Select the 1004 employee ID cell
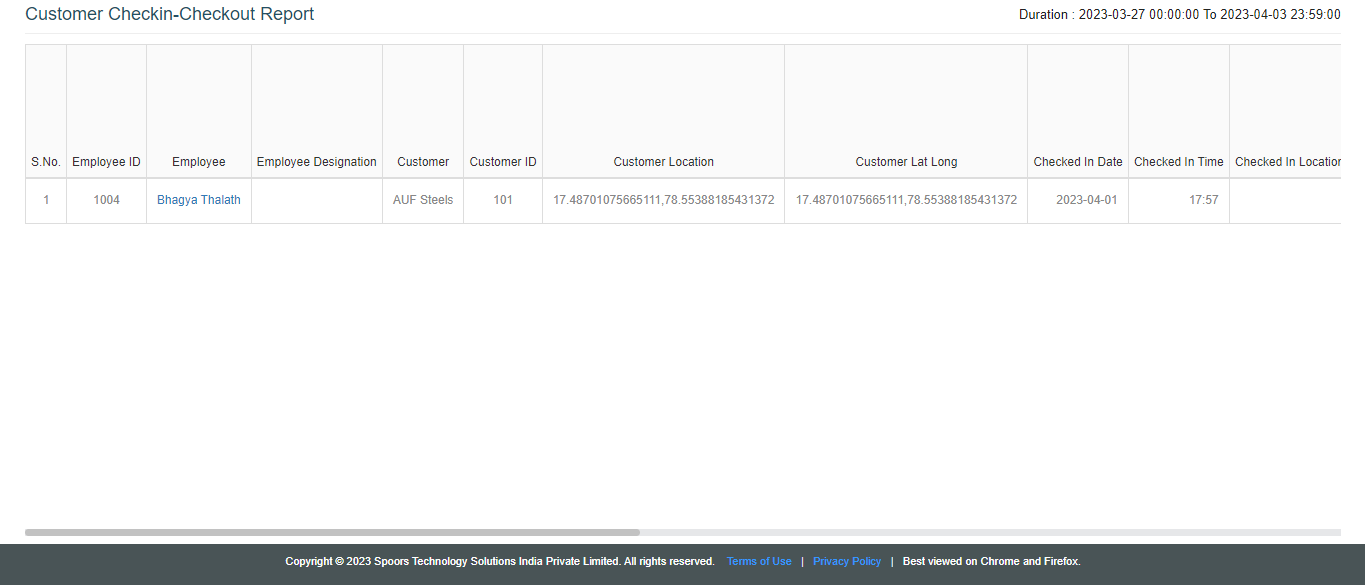 coord(106,200)
